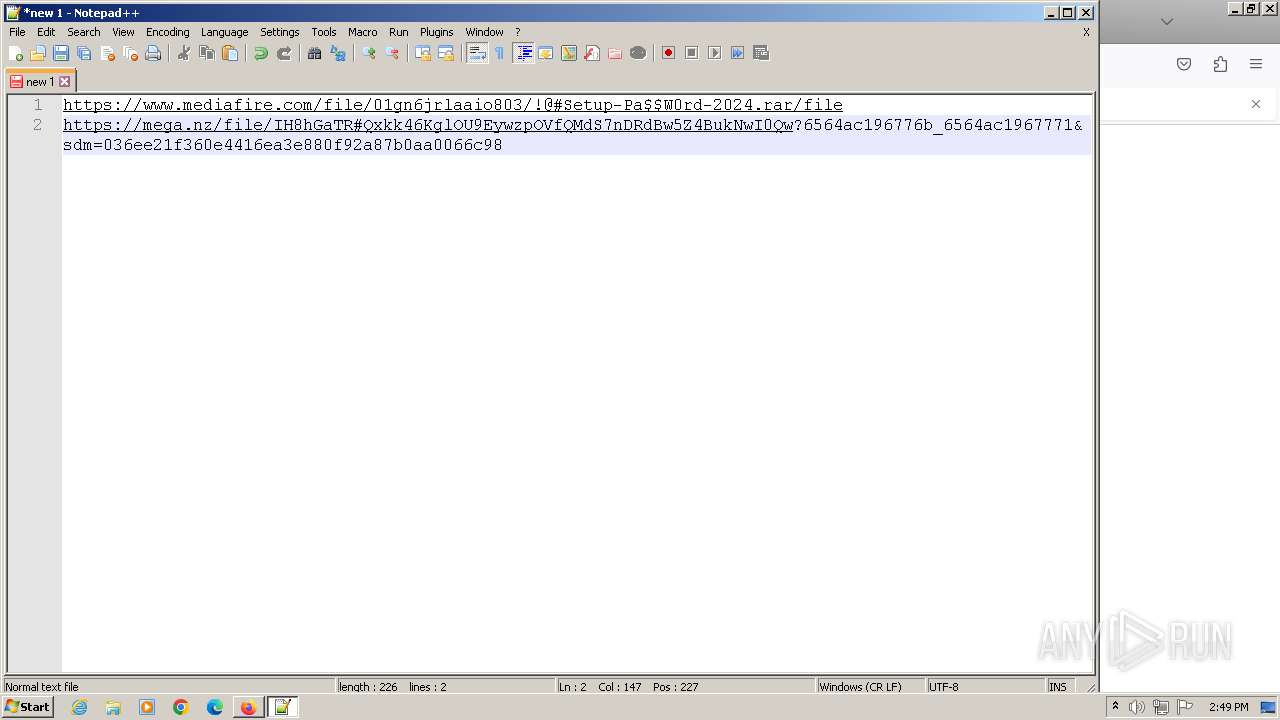The height and width of the screenshot is (720, 1280).
Task: Toggle synchronize horizontal scrolling
Action: point(446,53)
